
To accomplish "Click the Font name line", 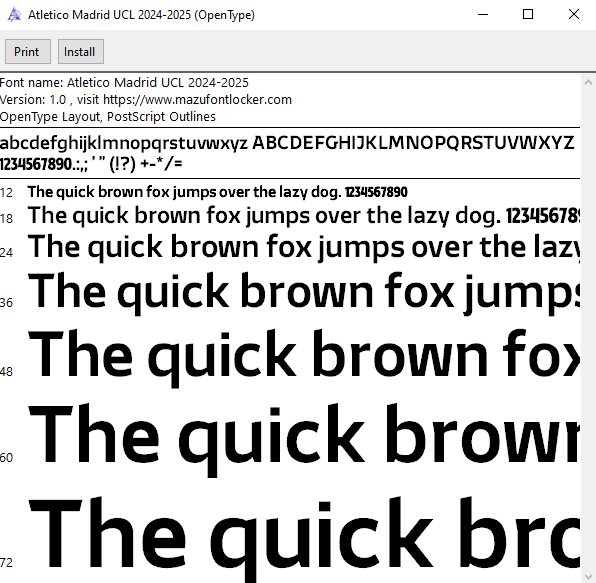I will pos(124,82).
